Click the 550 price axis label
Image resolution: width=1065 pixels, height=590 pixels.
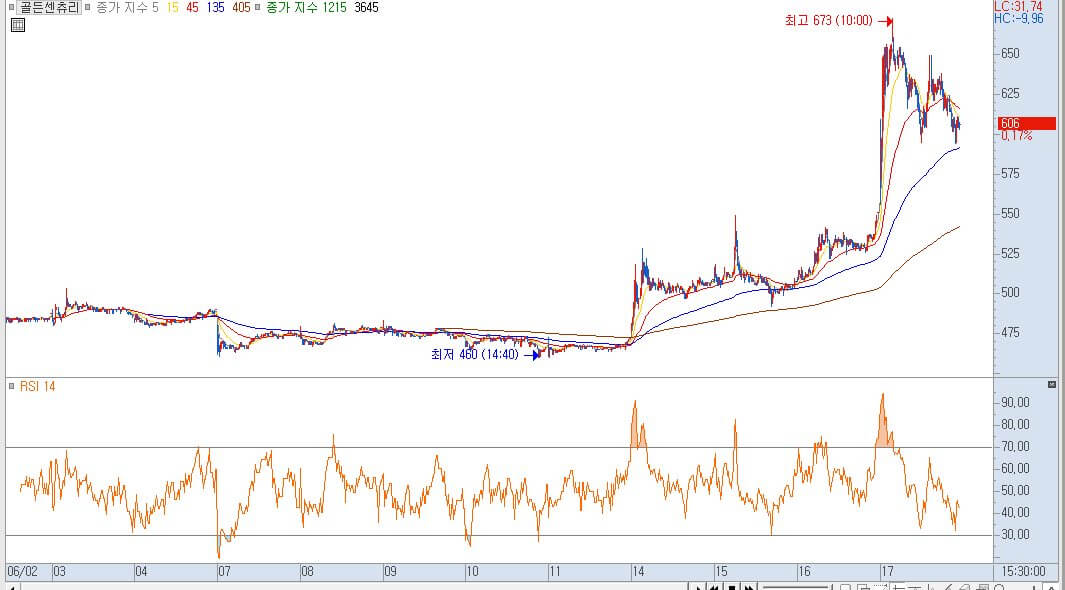click(1010, 213)
